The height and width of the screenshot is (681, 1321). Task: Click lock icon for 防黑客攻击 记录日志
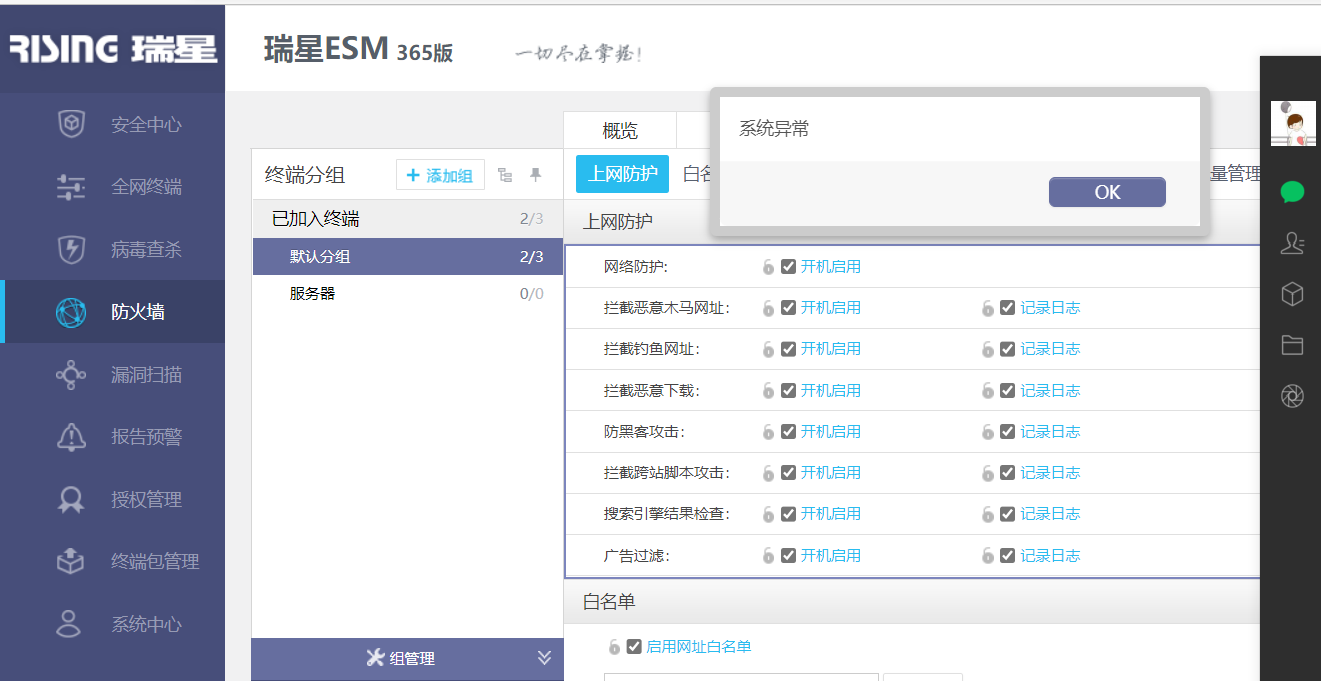(988, 432)
